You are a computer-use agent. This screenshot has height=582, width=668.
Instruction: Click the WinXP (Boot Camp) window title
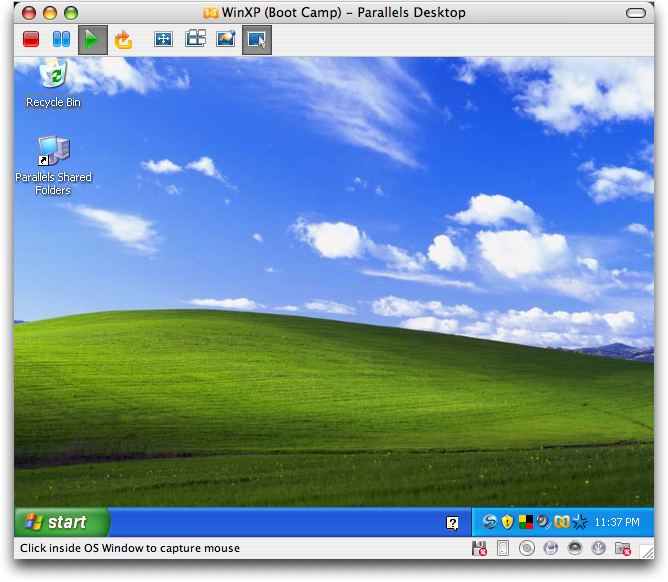tap(334, 12)
